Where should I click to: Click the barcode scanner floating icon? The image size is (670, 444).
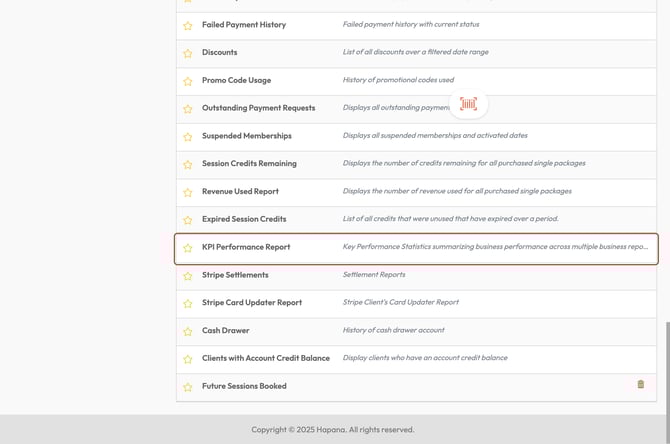pyautogui.click(x=468, y=104)
